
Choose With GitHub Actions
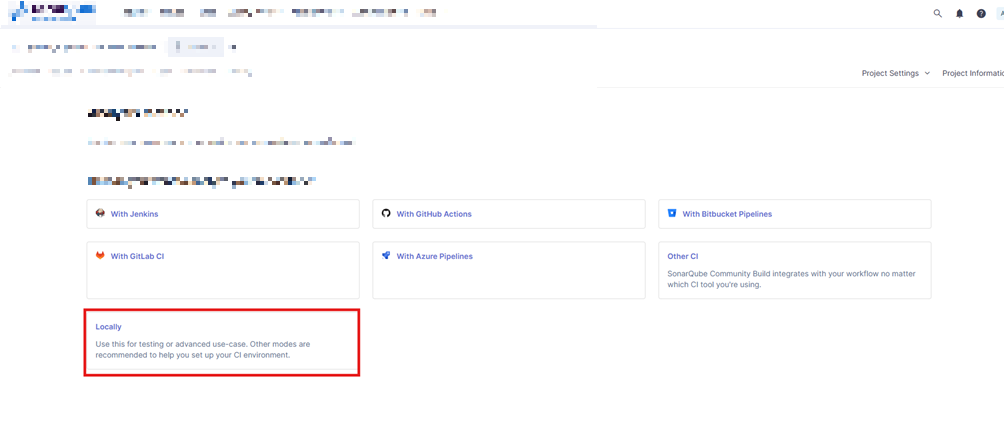[x=434, y=214]
